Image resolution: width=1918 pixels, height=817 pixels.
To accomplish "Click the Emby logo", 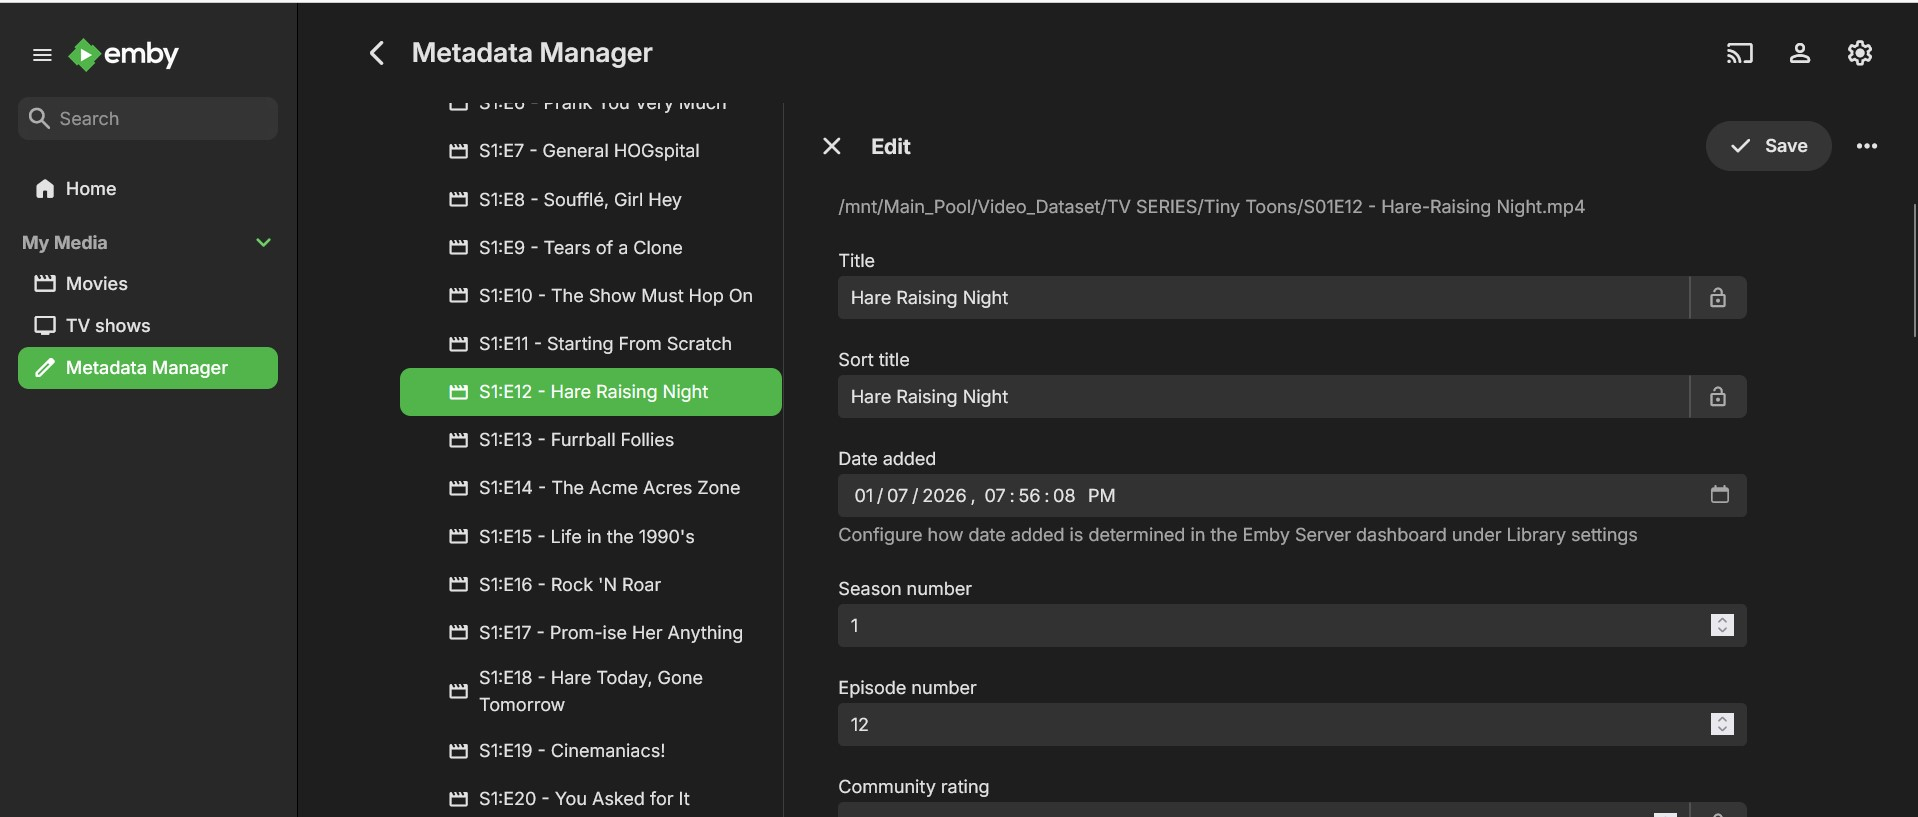I will point(124,54).
